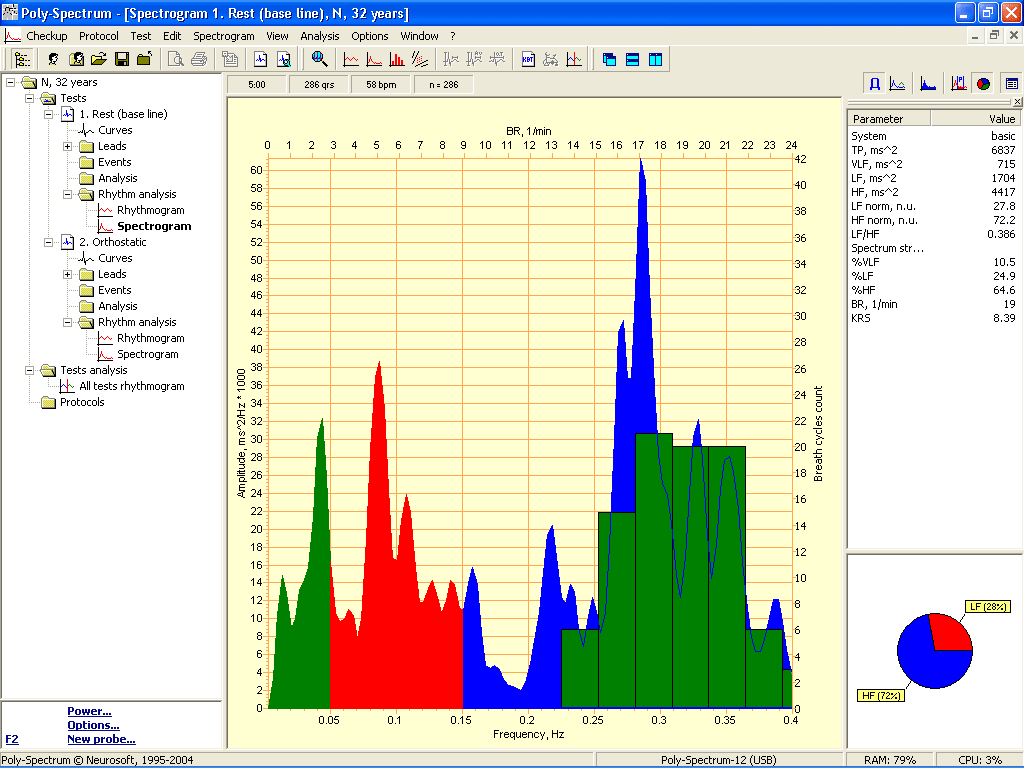Screen dimensions: 1024x768
Task: Cascade windows using the overlapping windows icon
Action: point(609,59)
